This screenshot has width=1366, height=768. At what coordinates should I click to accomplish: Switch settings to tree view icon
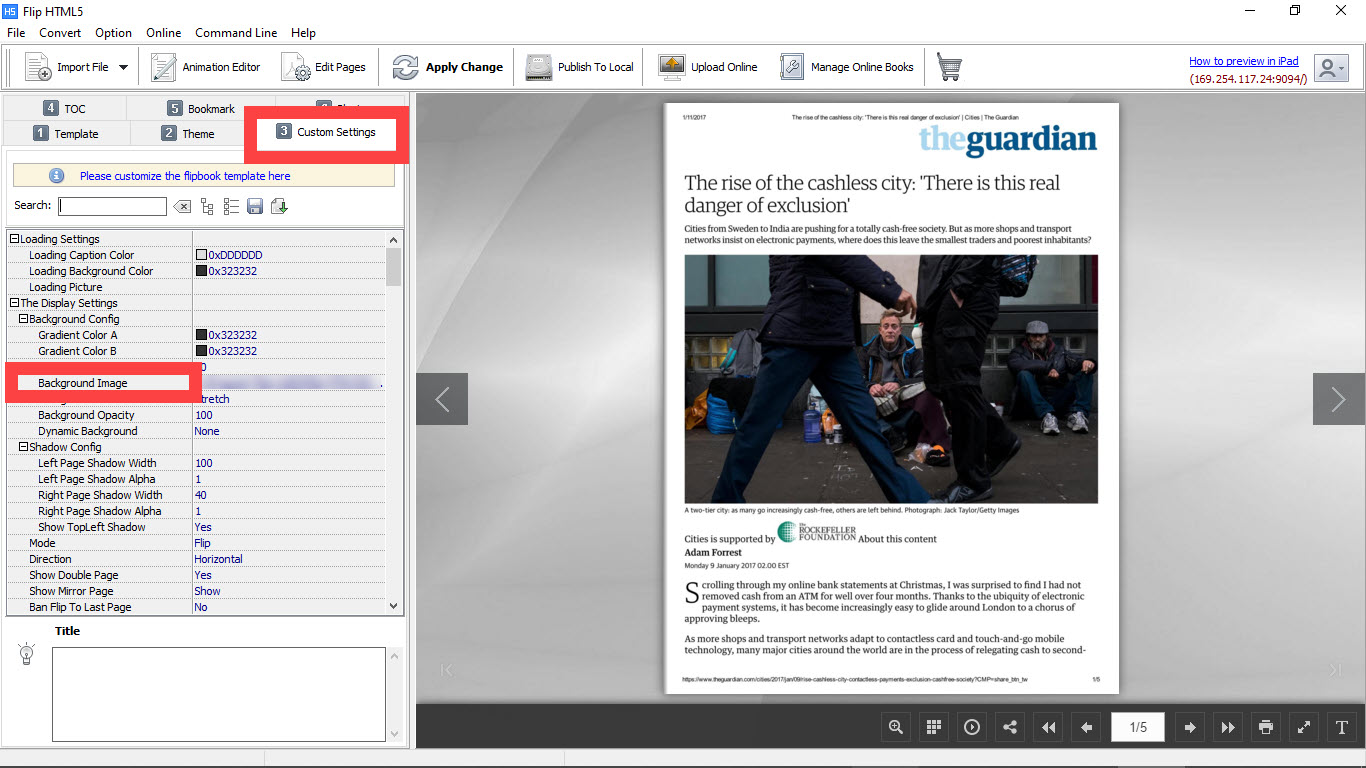[207, 206]
